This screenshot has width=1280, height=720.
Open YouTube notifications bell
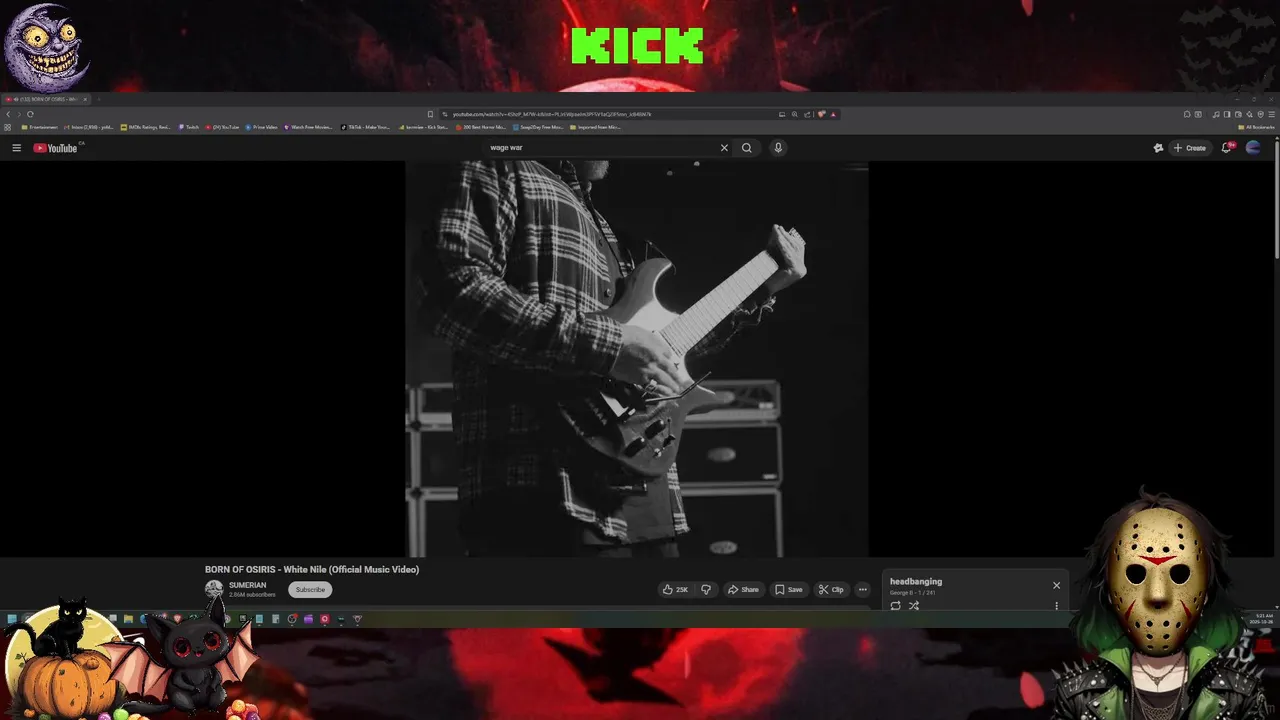(1227, 148)
